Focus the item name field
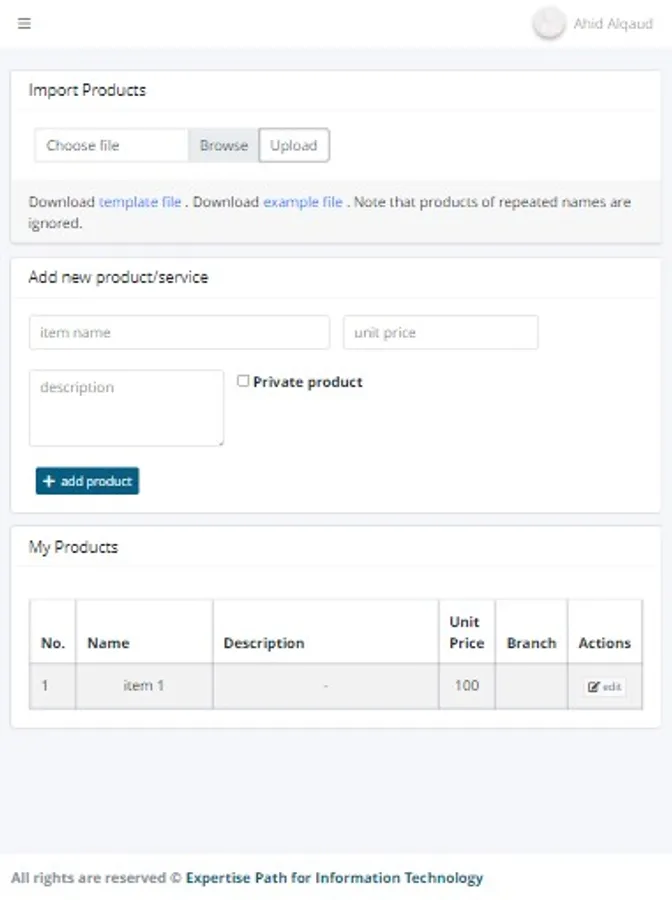Viewport: 672px width, 900px height. click(179, 332)
